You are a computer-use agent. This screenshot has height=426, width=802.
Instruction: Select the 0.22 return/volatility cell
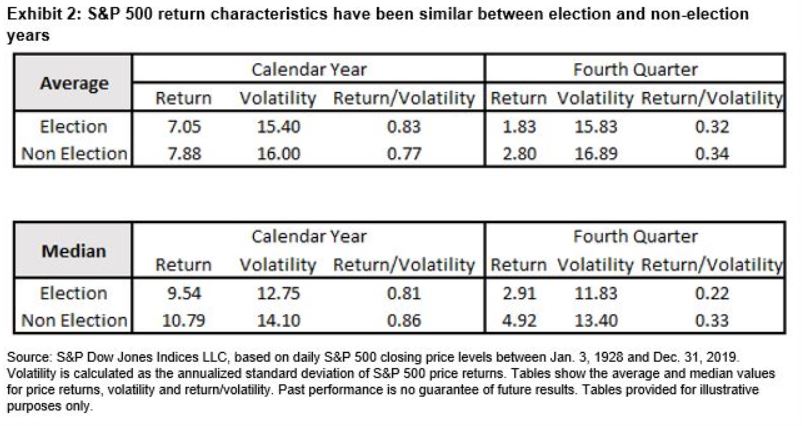click(x=711, y=294)
